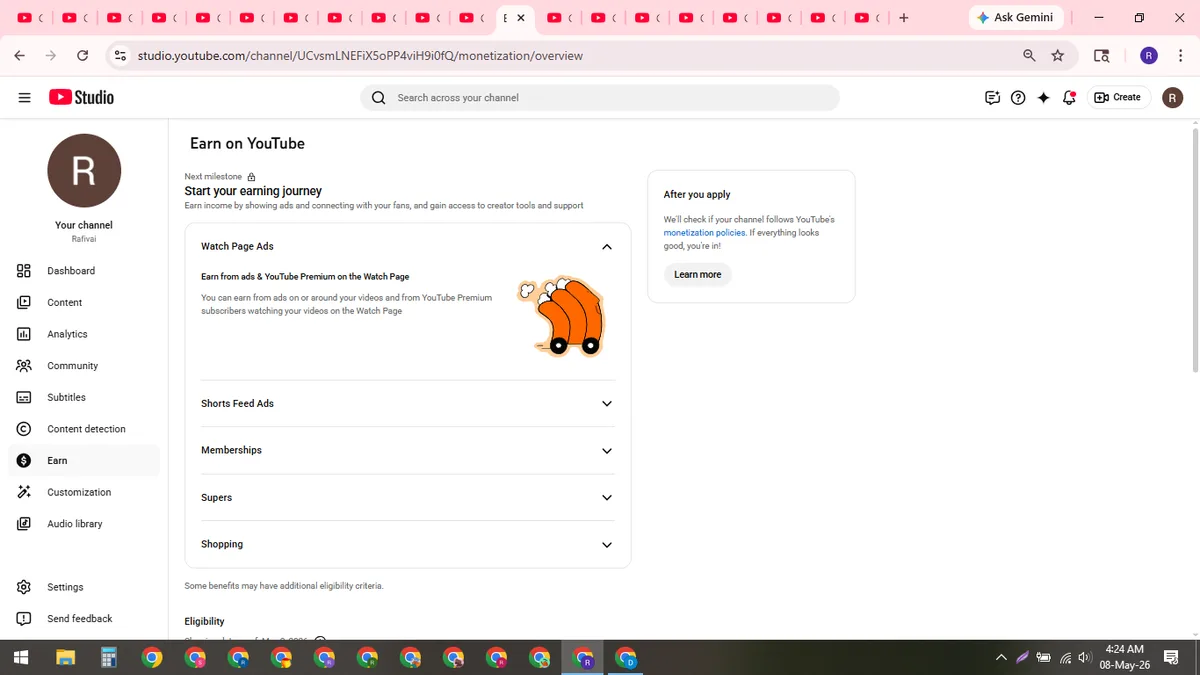Open Subtitles in the sidebar
1200x675 pixels.
(83, 397)
